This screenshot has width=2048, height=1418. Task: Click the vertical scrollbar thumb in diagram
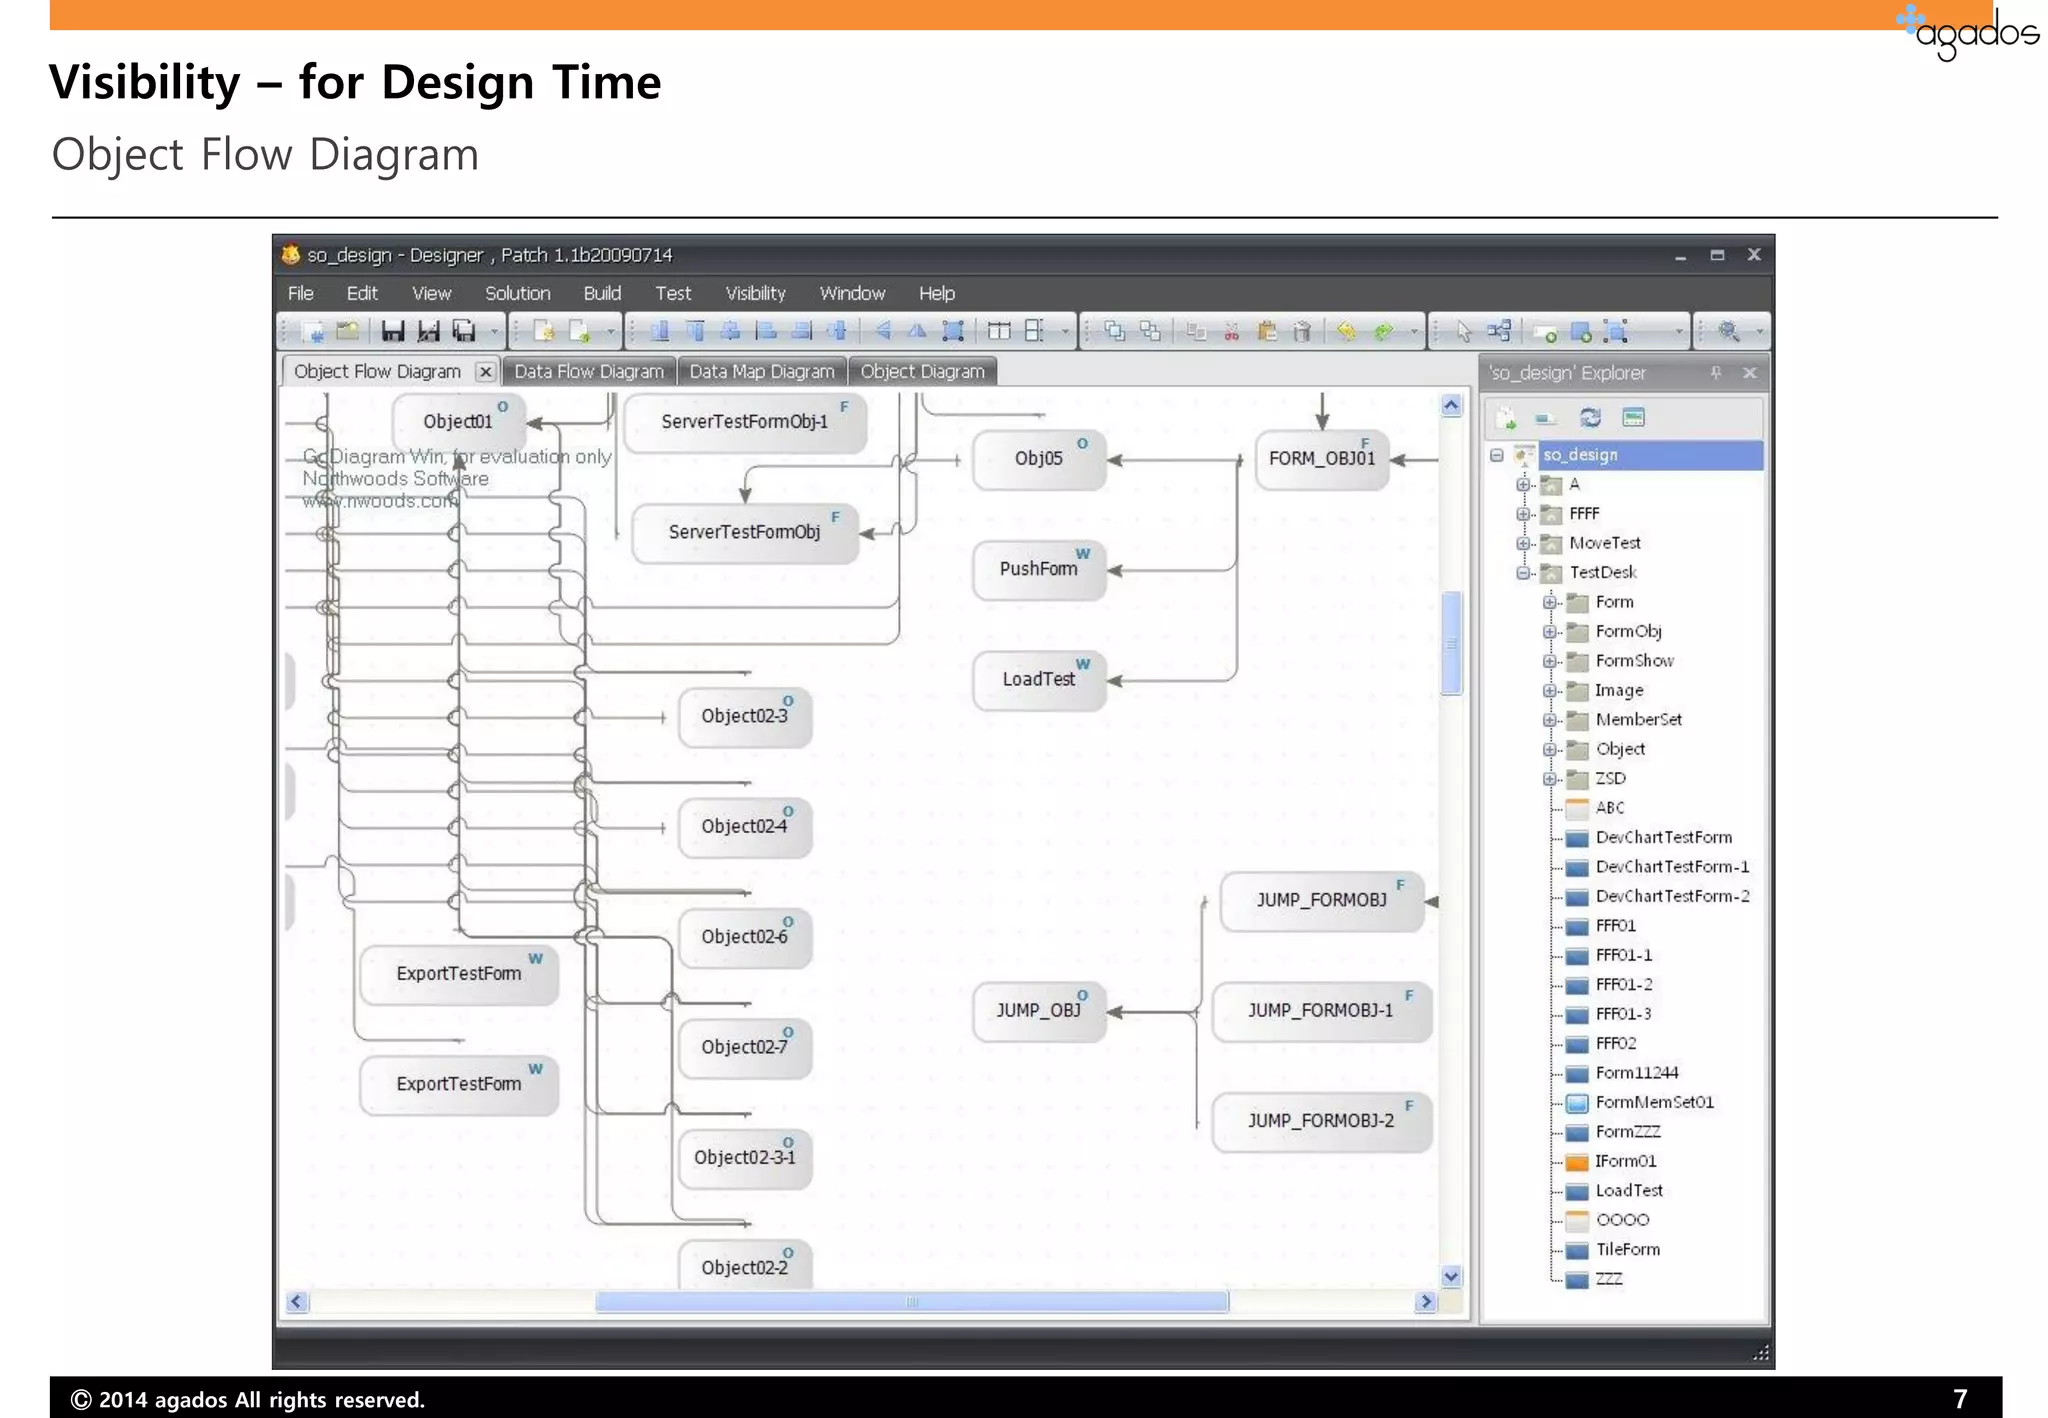pyautogui.click(x=1452, y=642)
